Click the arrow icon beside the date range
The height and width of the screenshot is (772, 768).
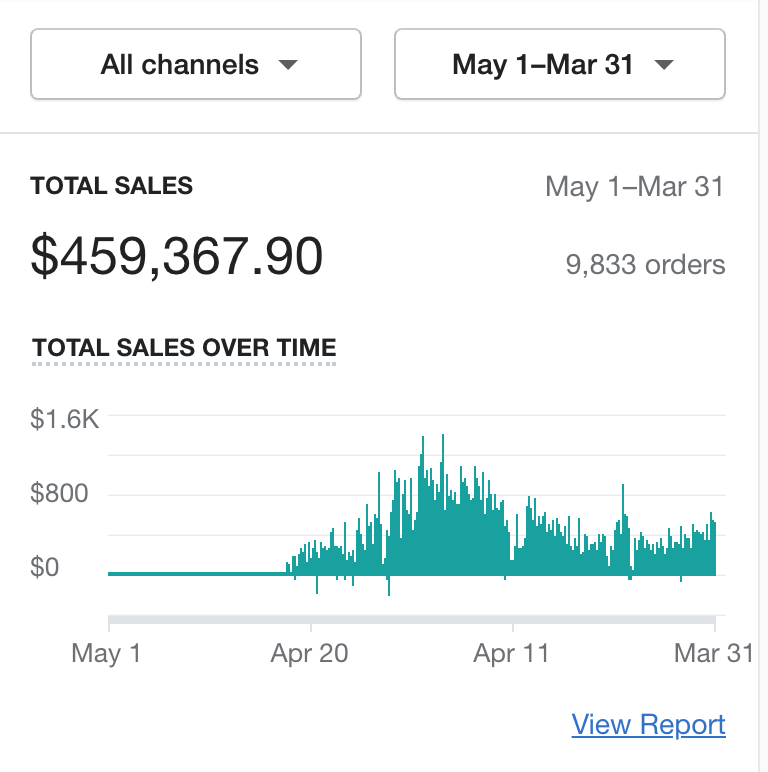pyautogui.click(x=663, y=66)
